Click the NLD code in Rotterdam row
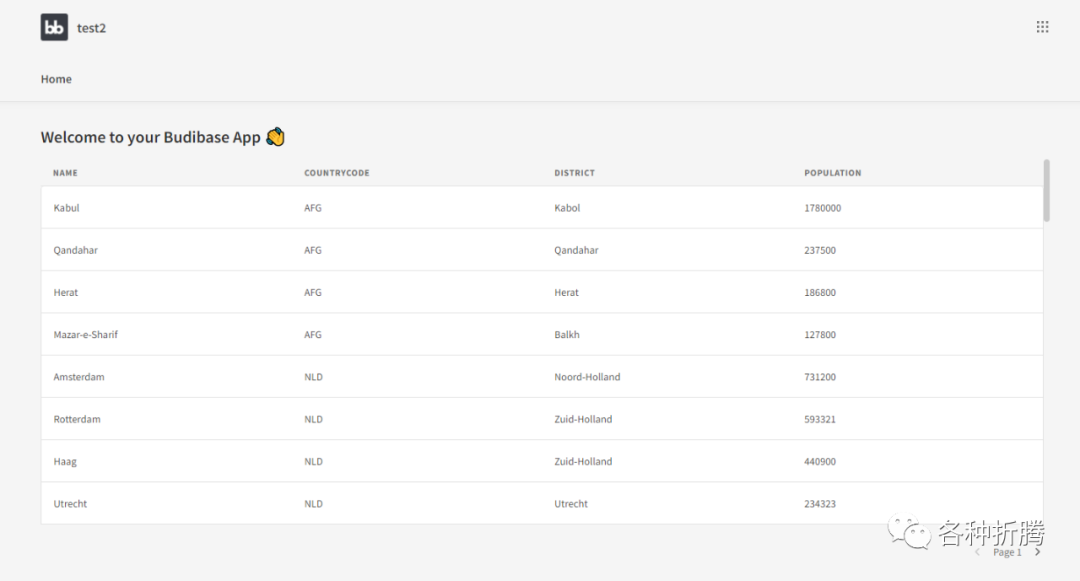 point(313,419)
